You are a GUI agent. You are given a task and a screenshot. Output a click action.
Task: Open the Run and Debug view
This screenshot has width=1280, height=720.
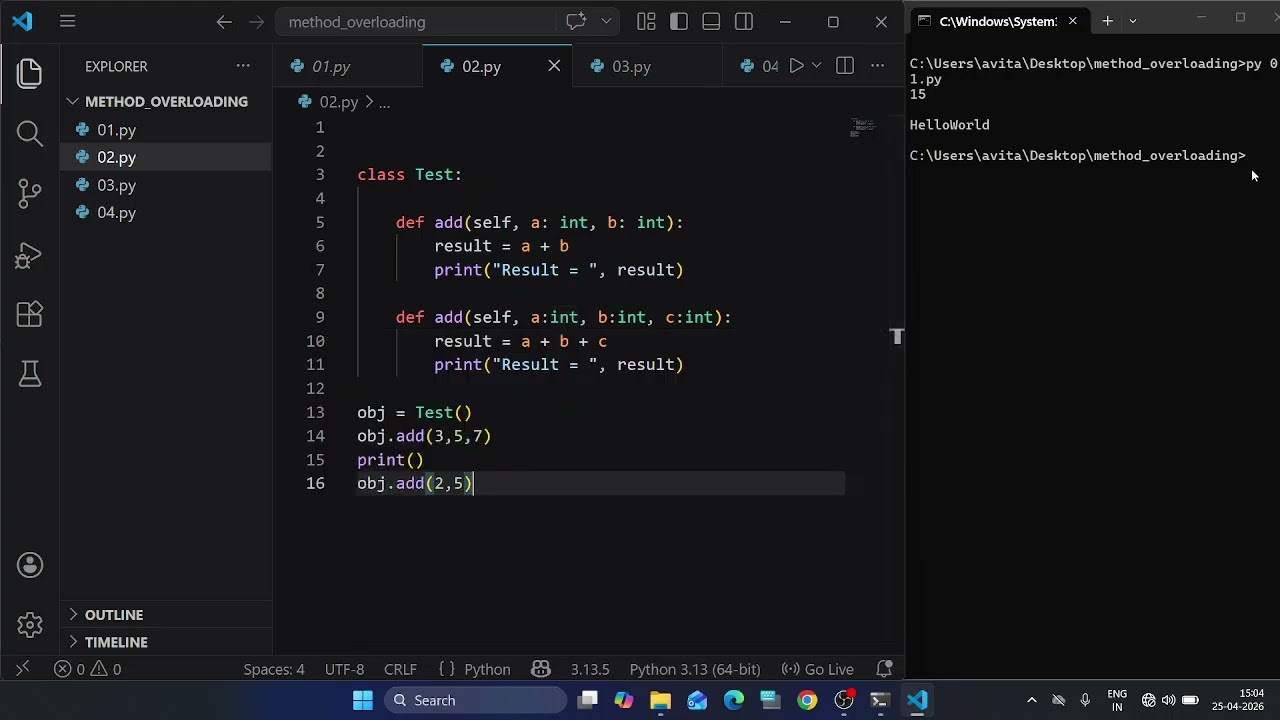(30, 255)
